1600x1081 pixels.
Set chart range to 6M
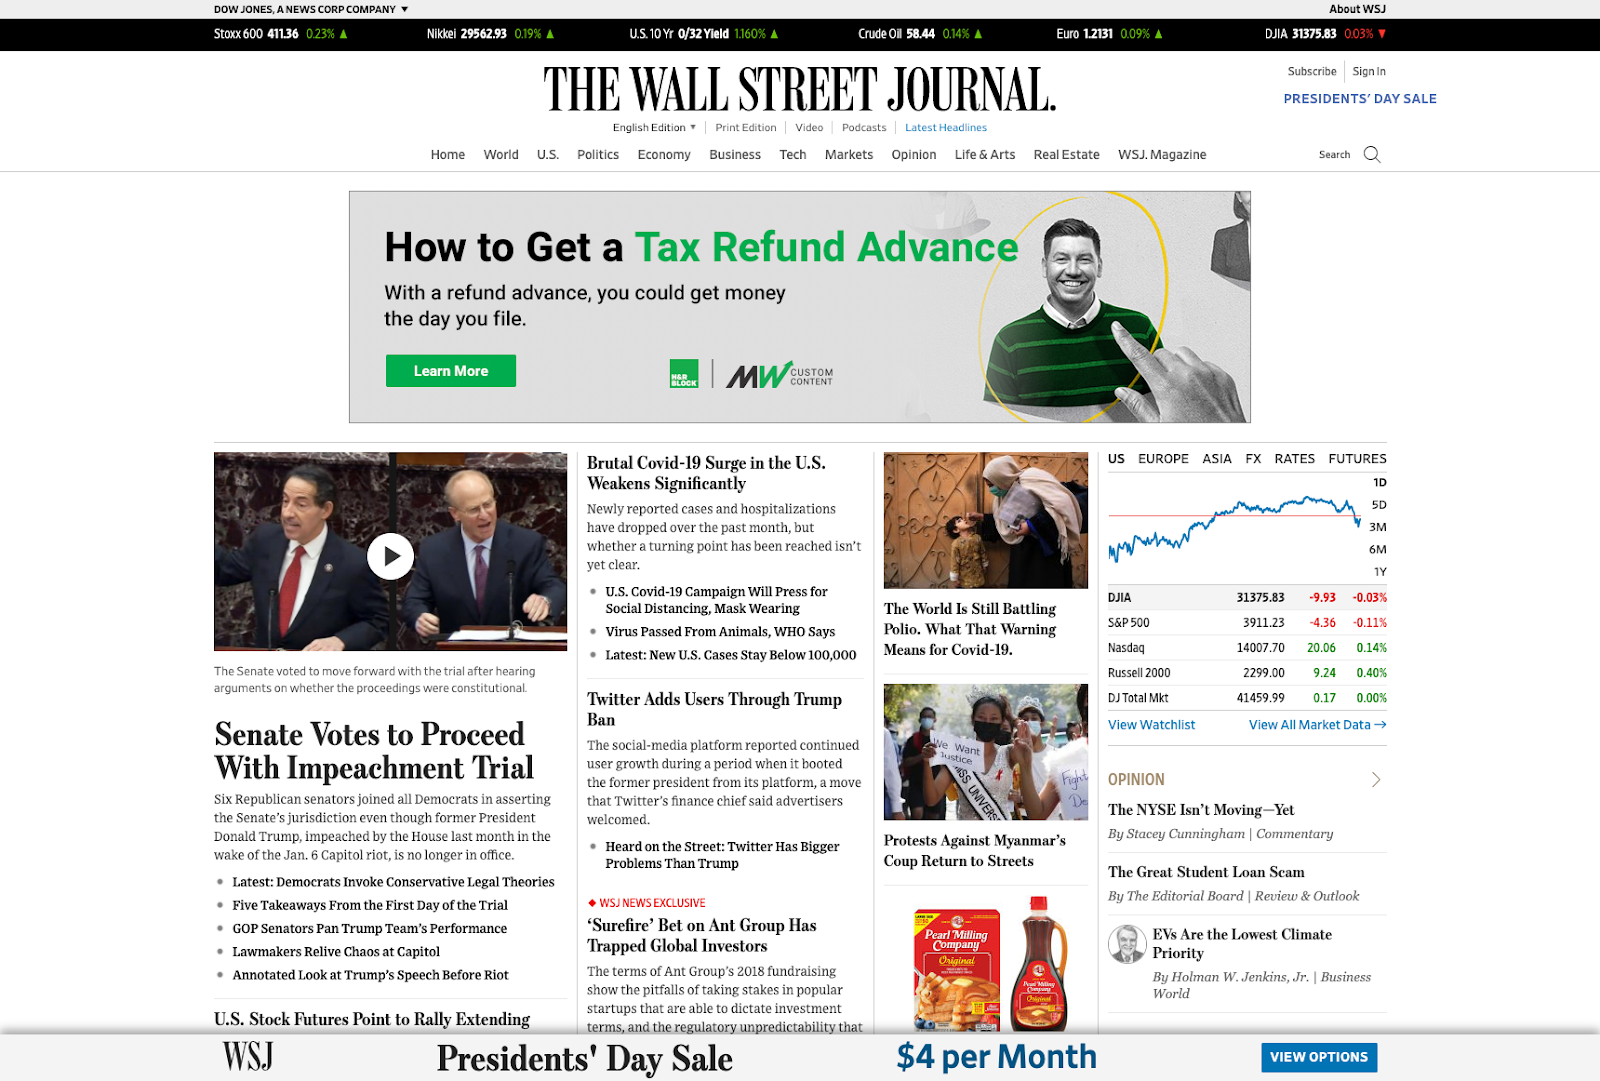coord(1378,550)
